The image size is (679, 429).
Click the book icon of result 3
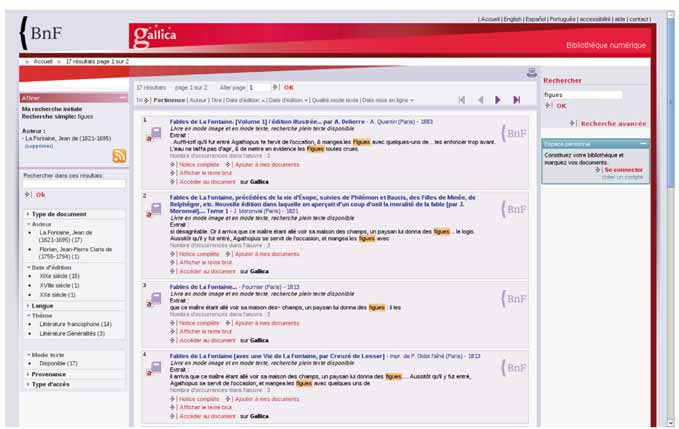point(155,299)
